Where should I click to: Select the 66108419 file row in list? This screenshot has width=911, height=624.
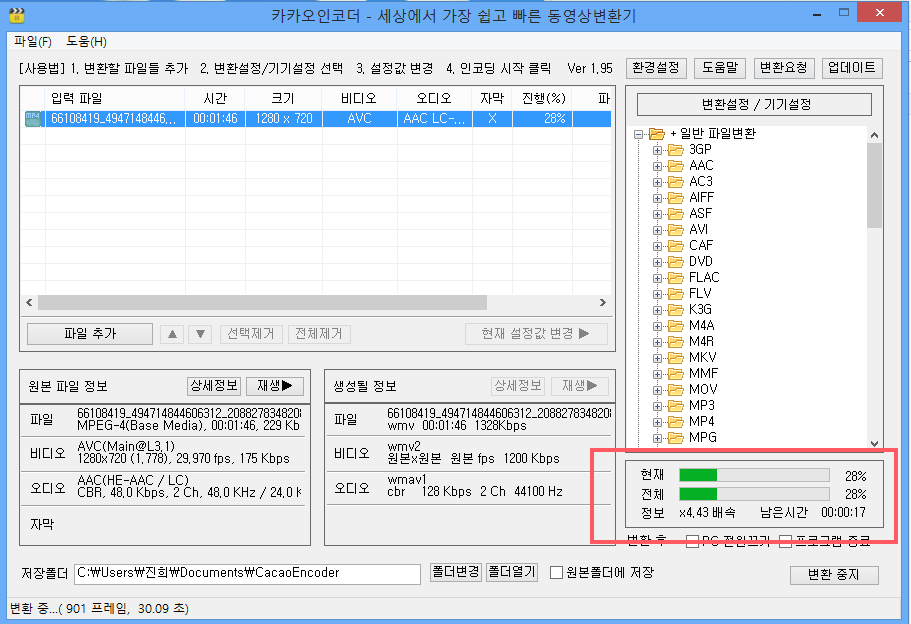318,119
